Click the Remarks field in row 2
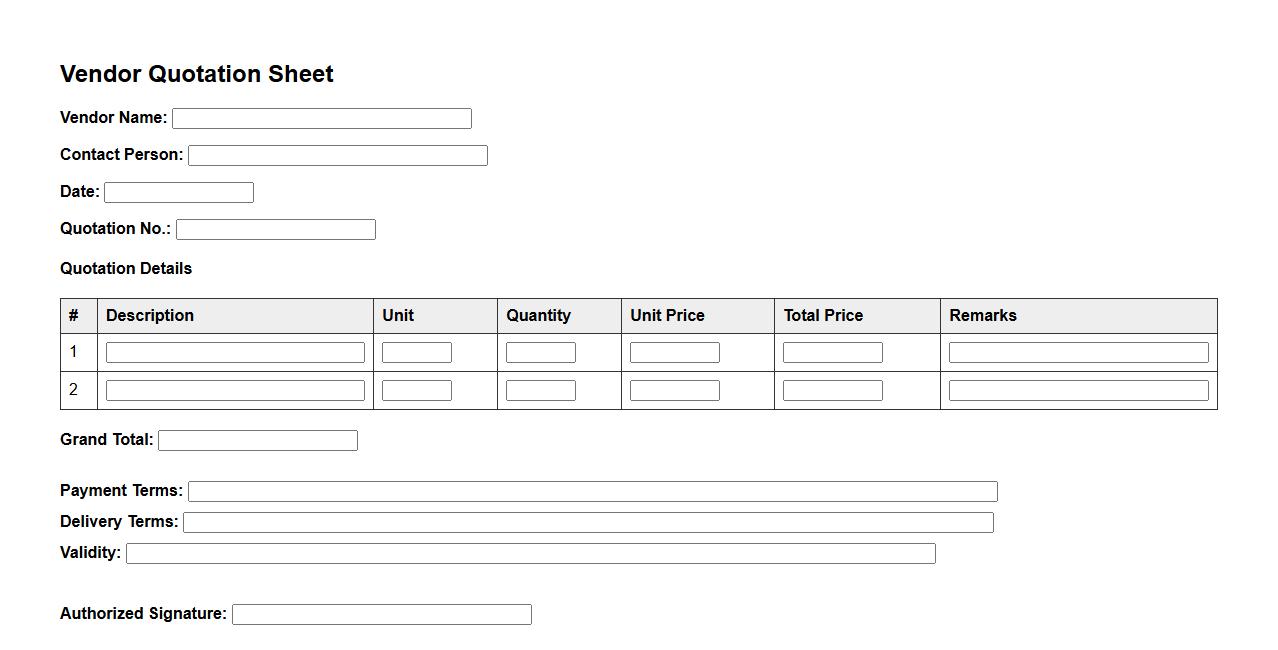 [1078, 390]
